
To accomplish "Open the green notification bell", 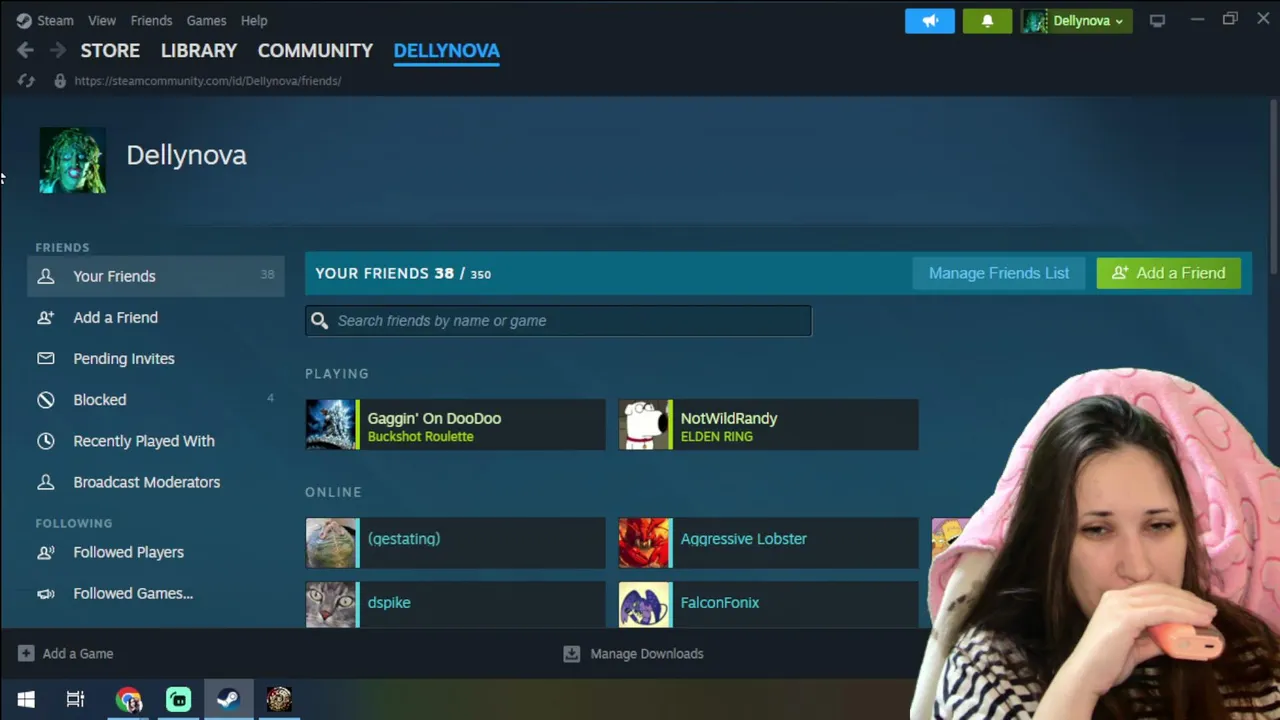I will pos(987,20).
